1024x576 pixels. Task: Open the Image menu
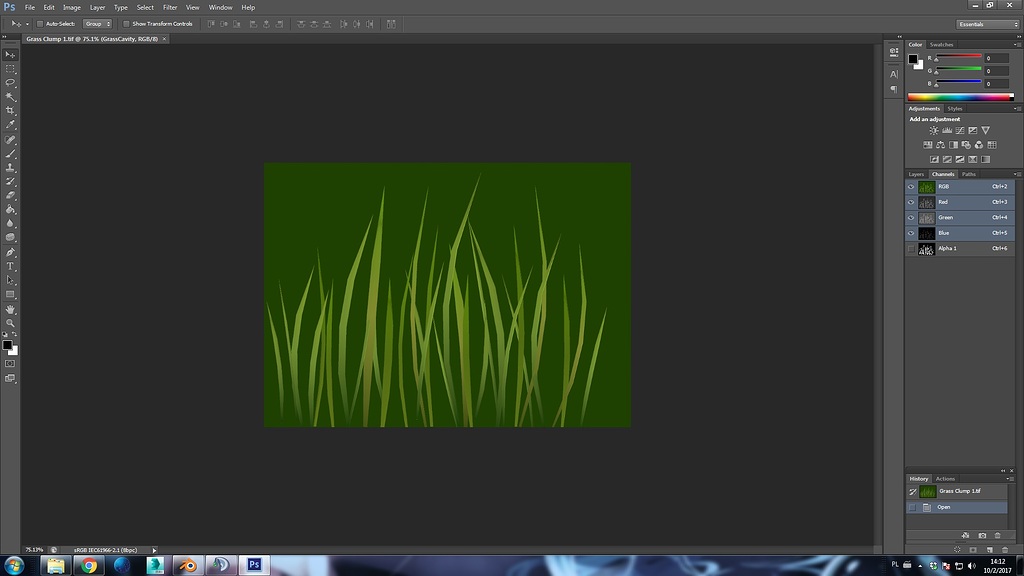pos(71,8)
